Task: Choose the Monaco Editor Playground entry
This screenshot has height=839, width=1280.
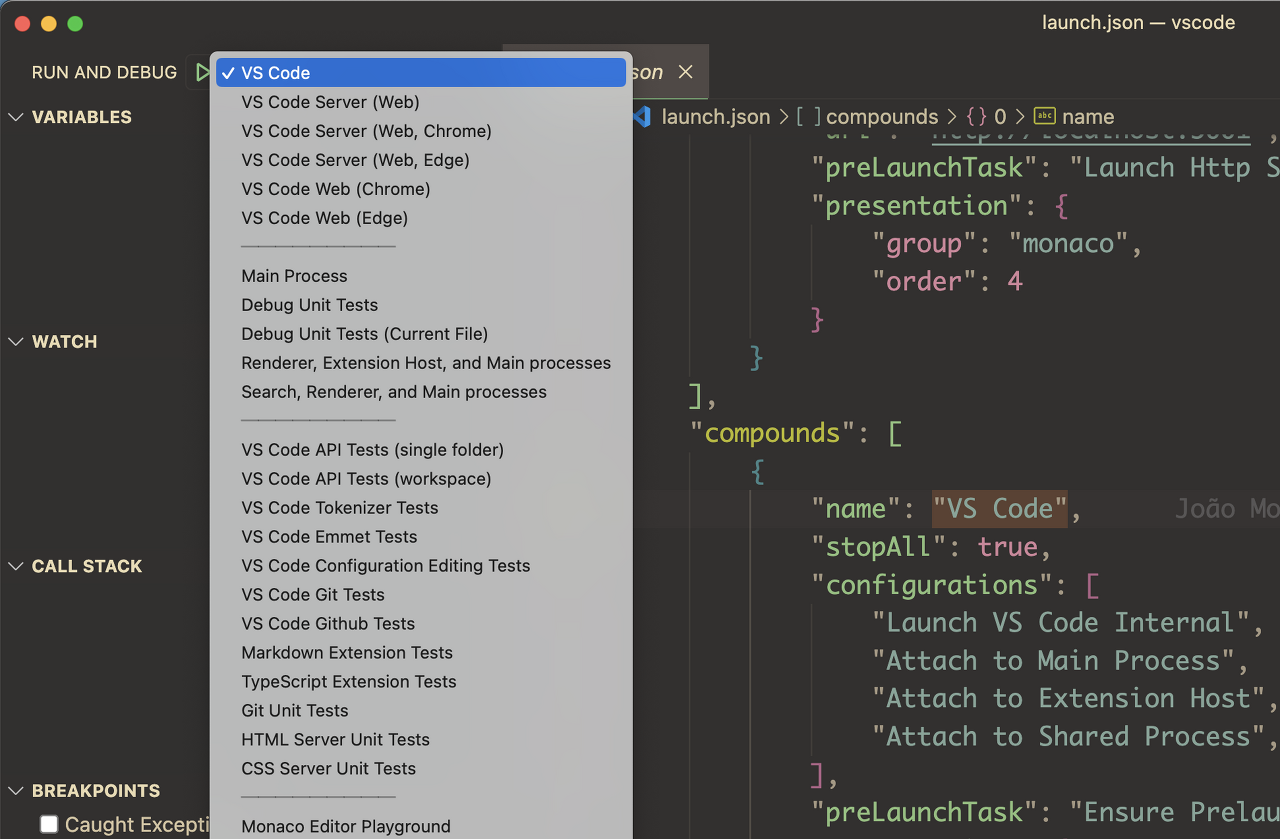Action: pos(345,826)
